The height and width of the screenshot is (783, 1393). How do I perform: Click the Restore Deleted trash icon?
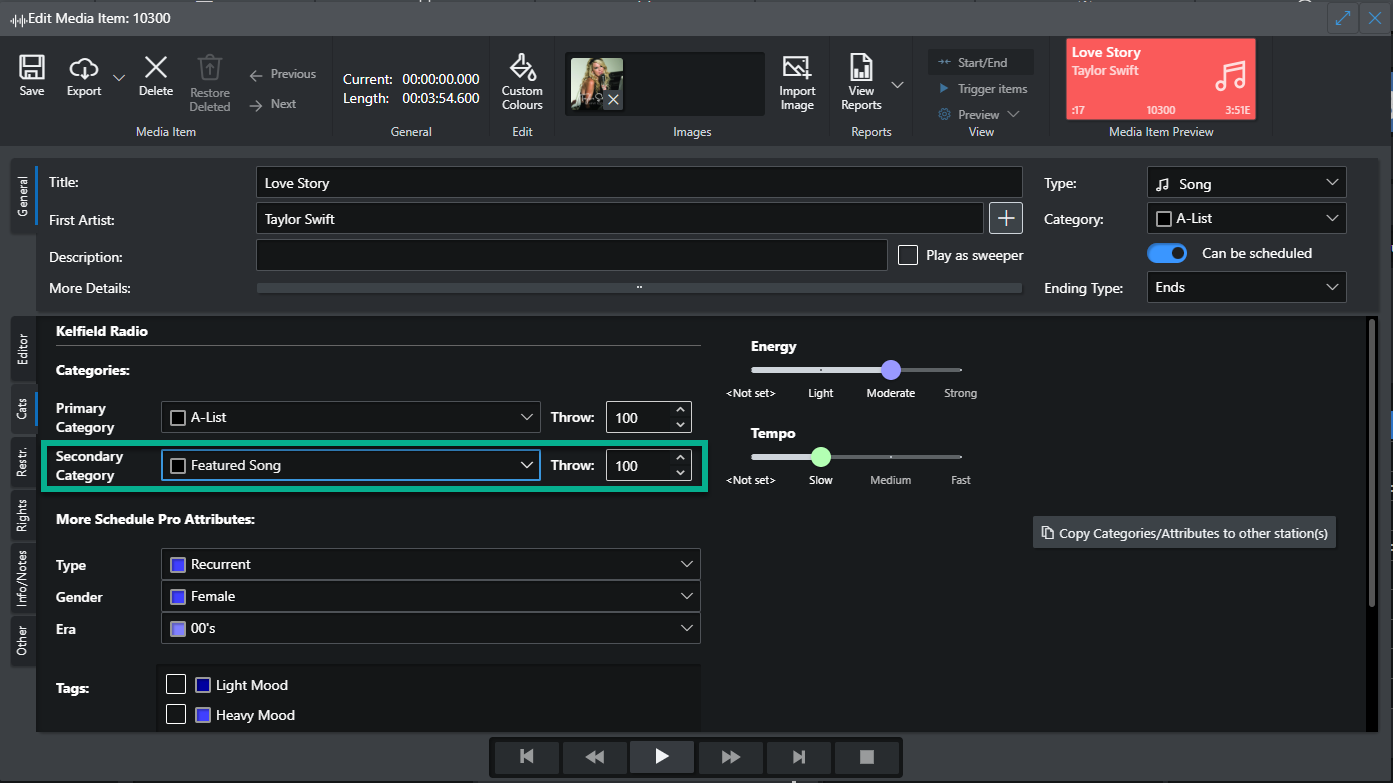pyautogui.click(x=209, y=67)
